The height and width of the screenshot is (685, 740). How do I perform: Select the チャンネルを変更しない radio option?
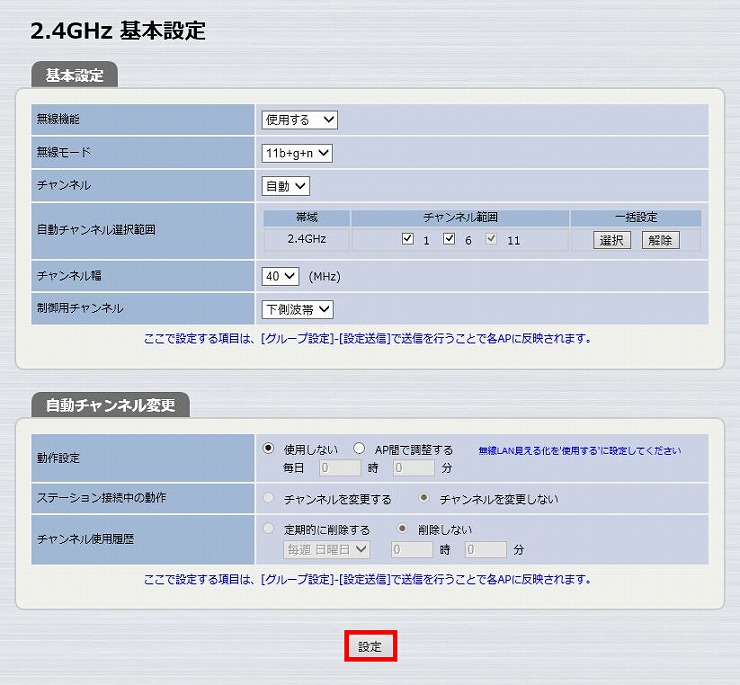coord(424,498)
